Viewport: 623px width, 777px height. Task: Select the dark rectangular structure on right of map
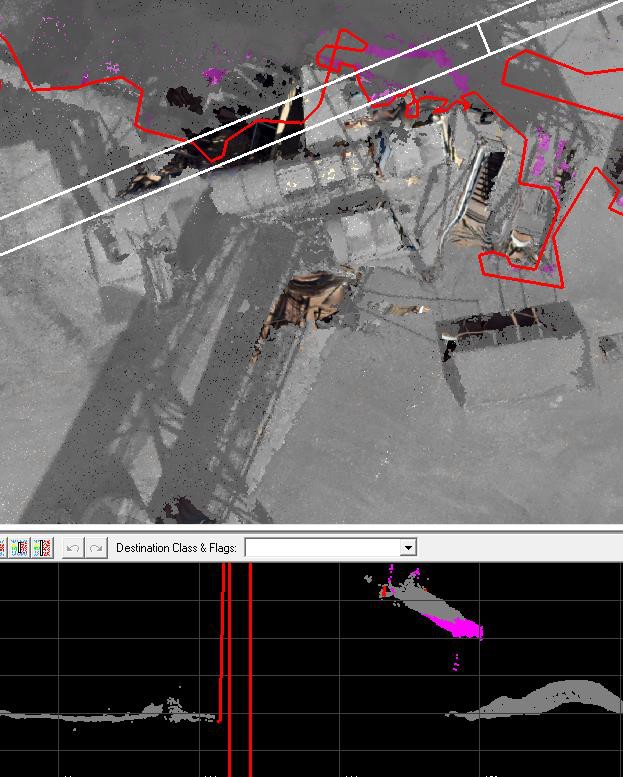pos(510,325)
